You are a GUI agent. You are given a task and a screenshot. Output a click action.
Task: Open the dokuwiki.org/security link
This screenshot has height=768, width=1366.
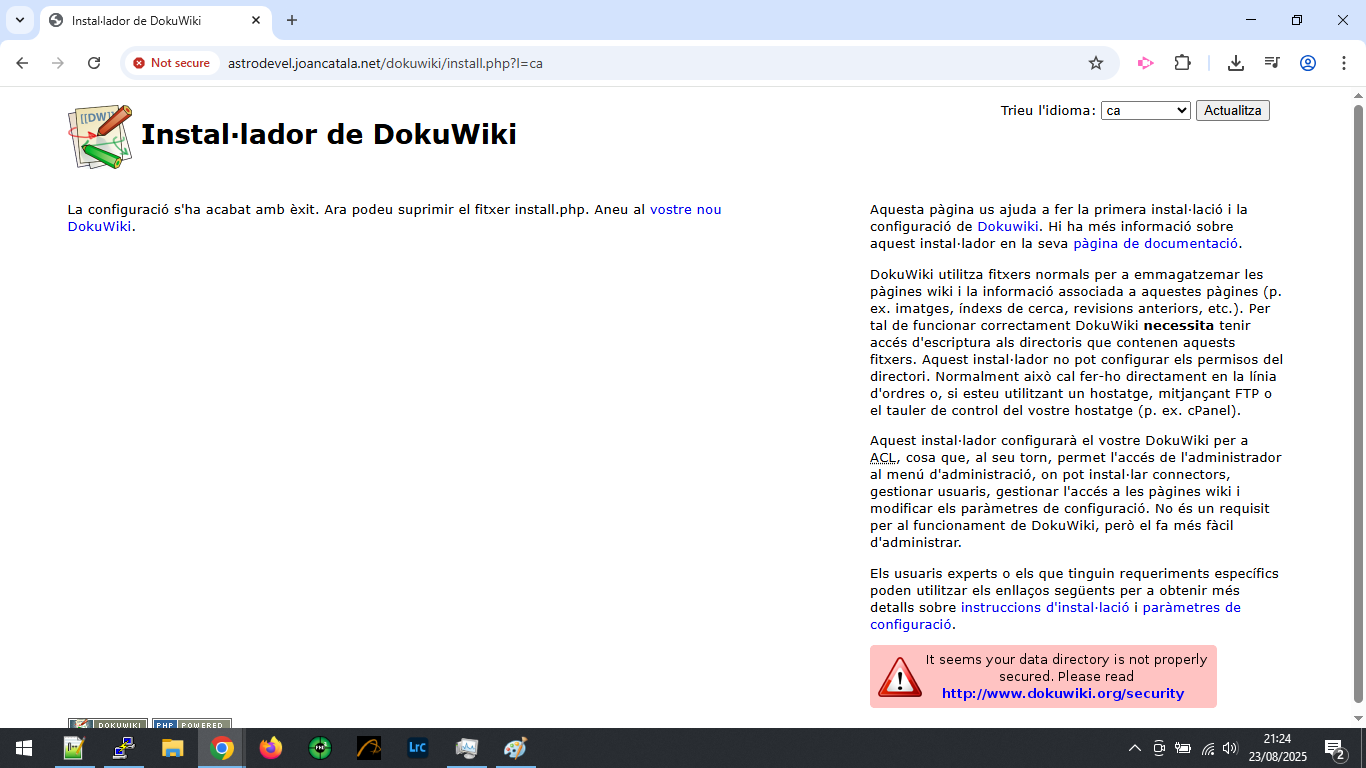1063,693
